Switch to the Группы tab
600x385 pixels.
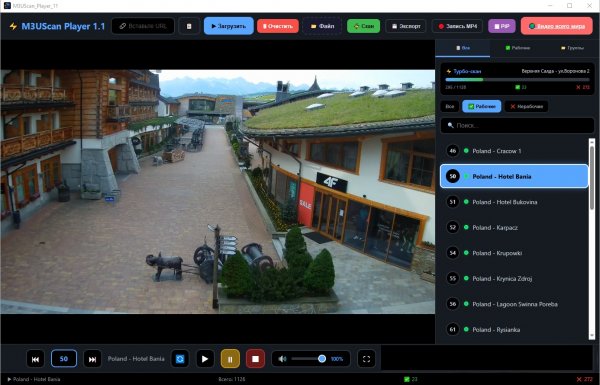coord(572,48)
